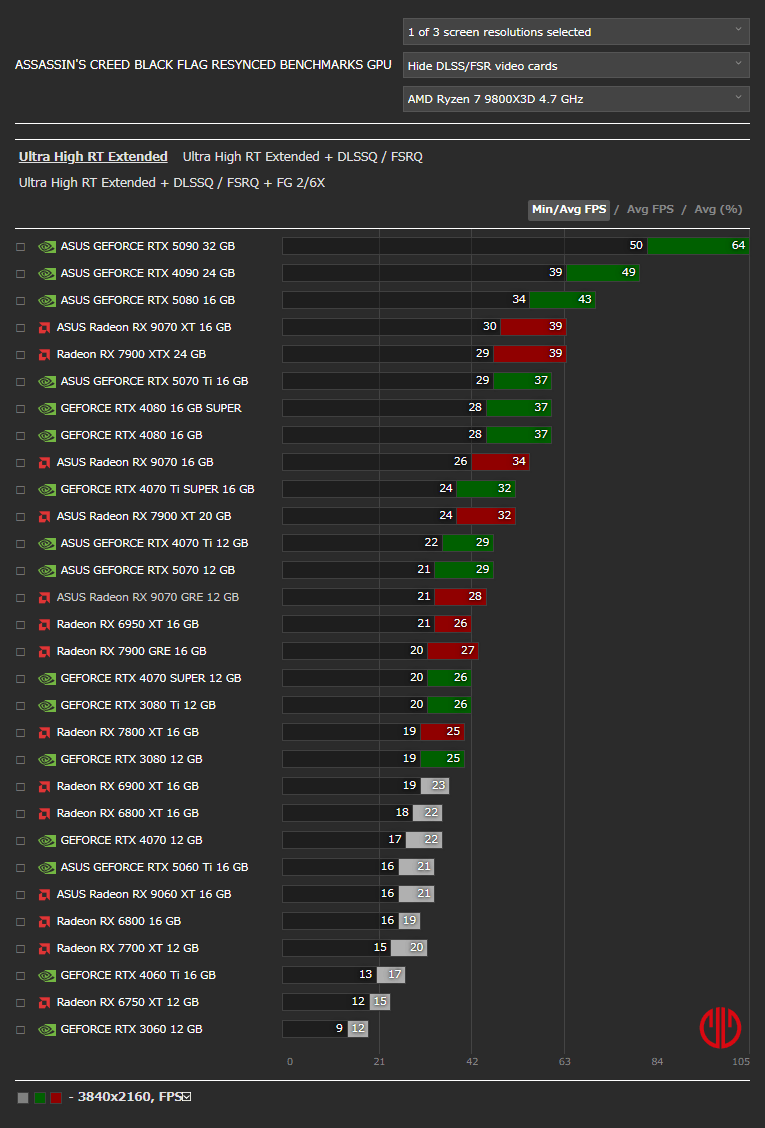Switch to Ultra High RT Extended + DLSSQ / FSRQ tab

tap(302, 157)
